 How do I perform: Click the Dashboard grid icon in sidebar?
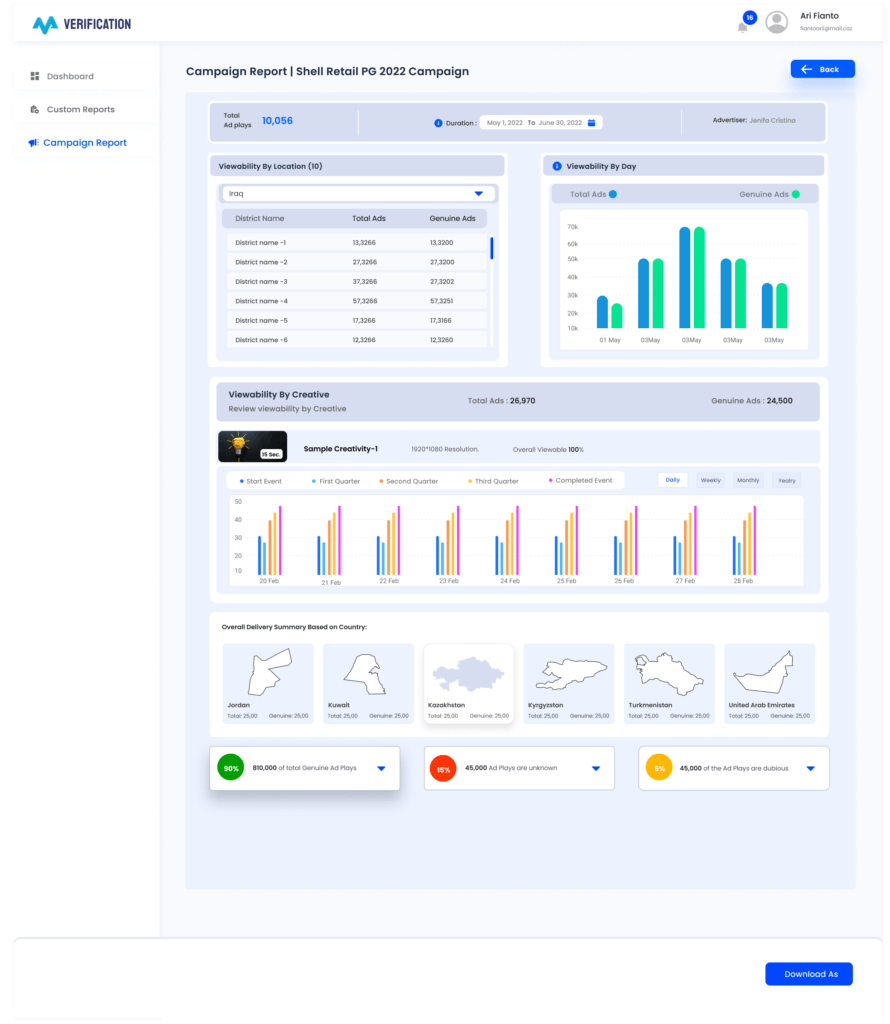coord(35,76)
